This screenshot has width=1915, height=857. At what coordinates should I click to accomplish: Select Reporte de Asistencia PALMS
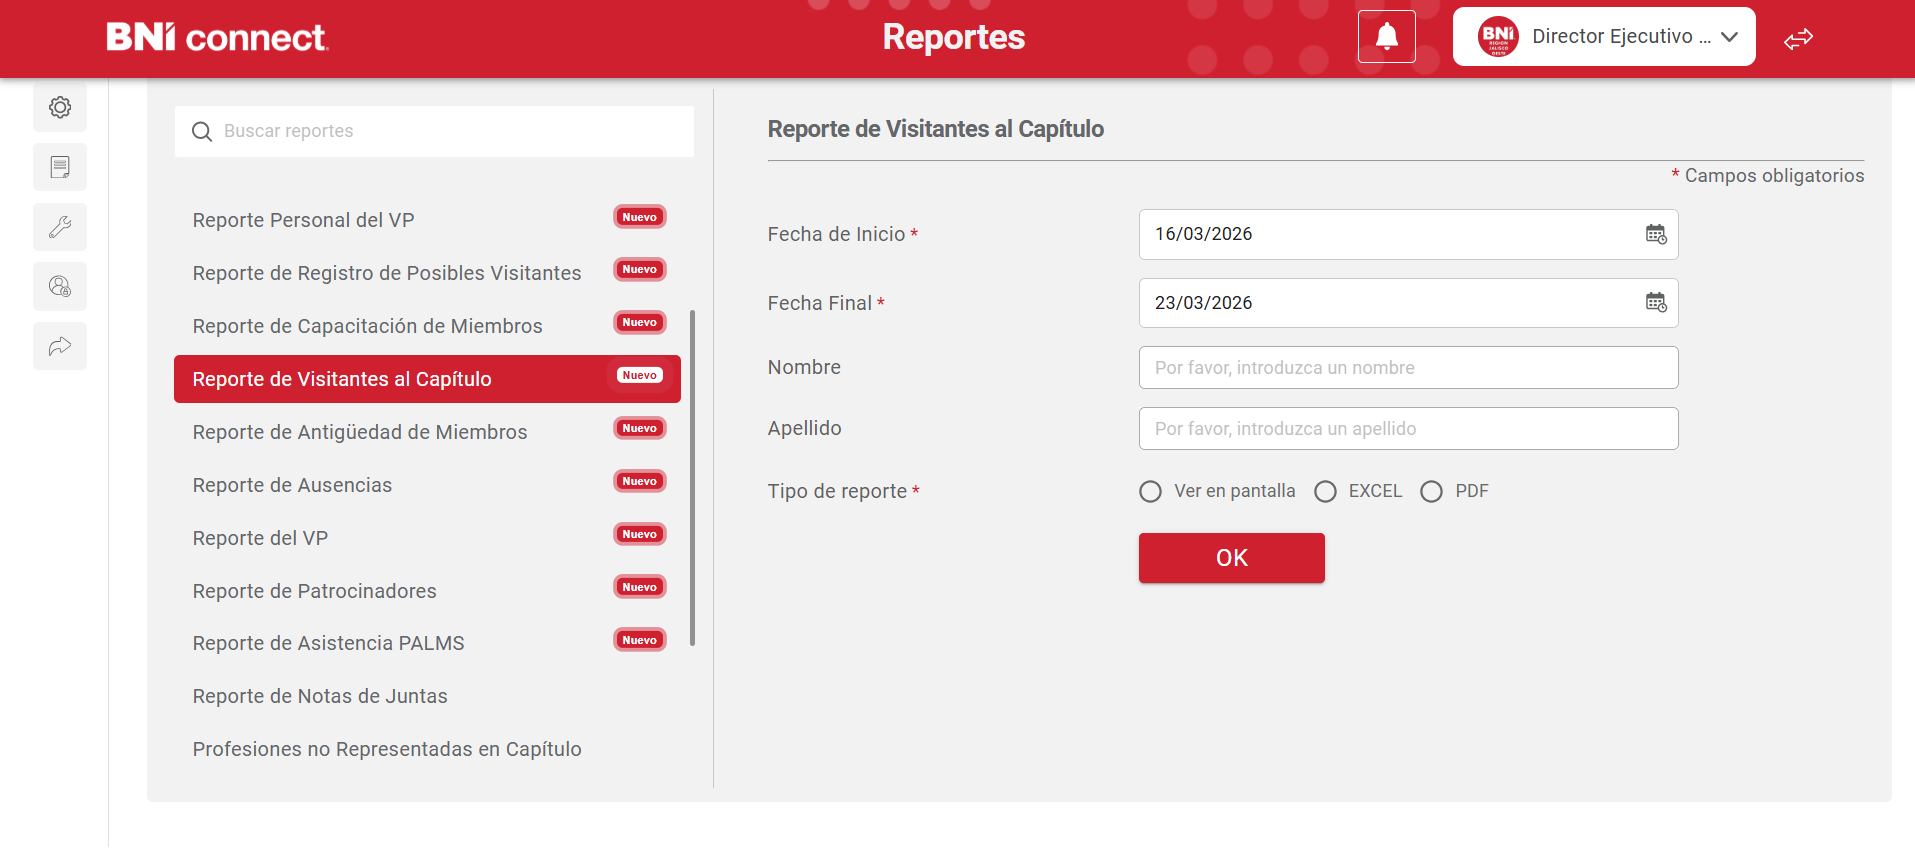(328, 643)
